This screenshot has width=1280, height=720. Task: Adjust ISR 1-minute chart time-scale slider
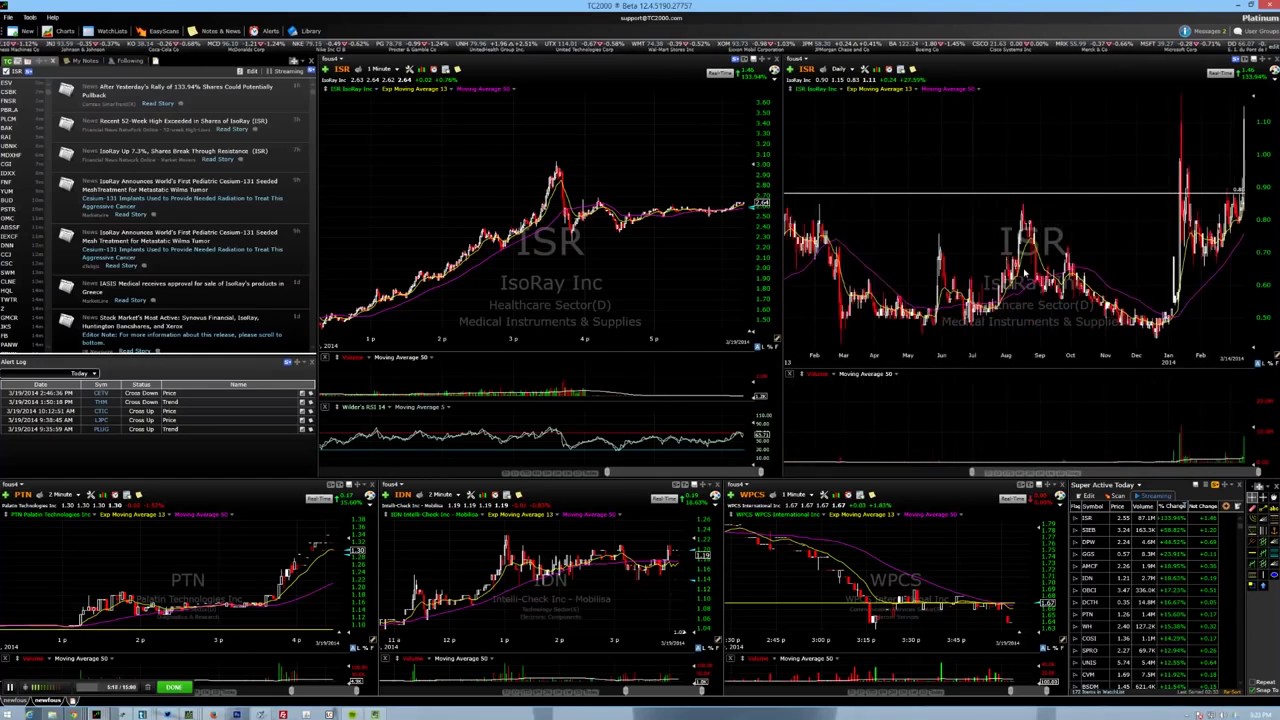(x=683, y=472)
